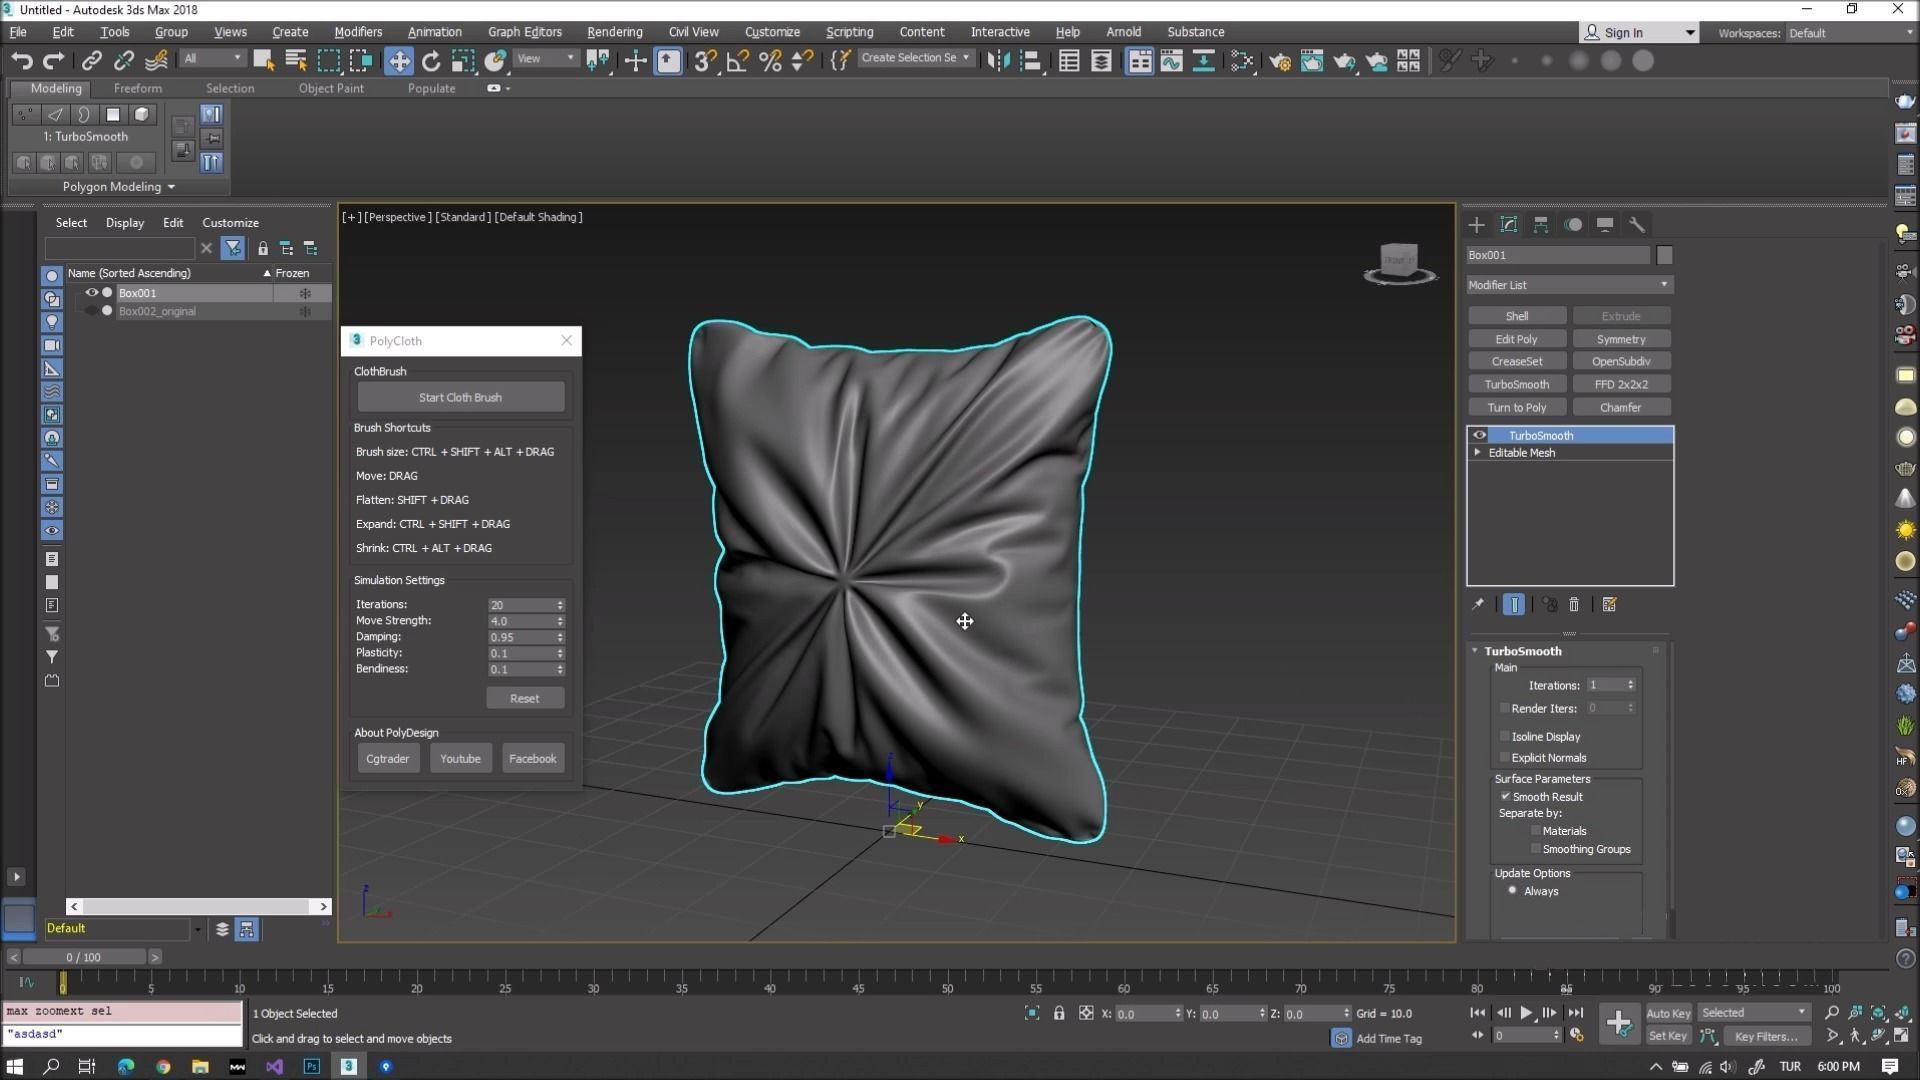This screenshot has height=1080, width=1920.
Task: Open the Modifier List dropdown
Action: click(1664, 284)
